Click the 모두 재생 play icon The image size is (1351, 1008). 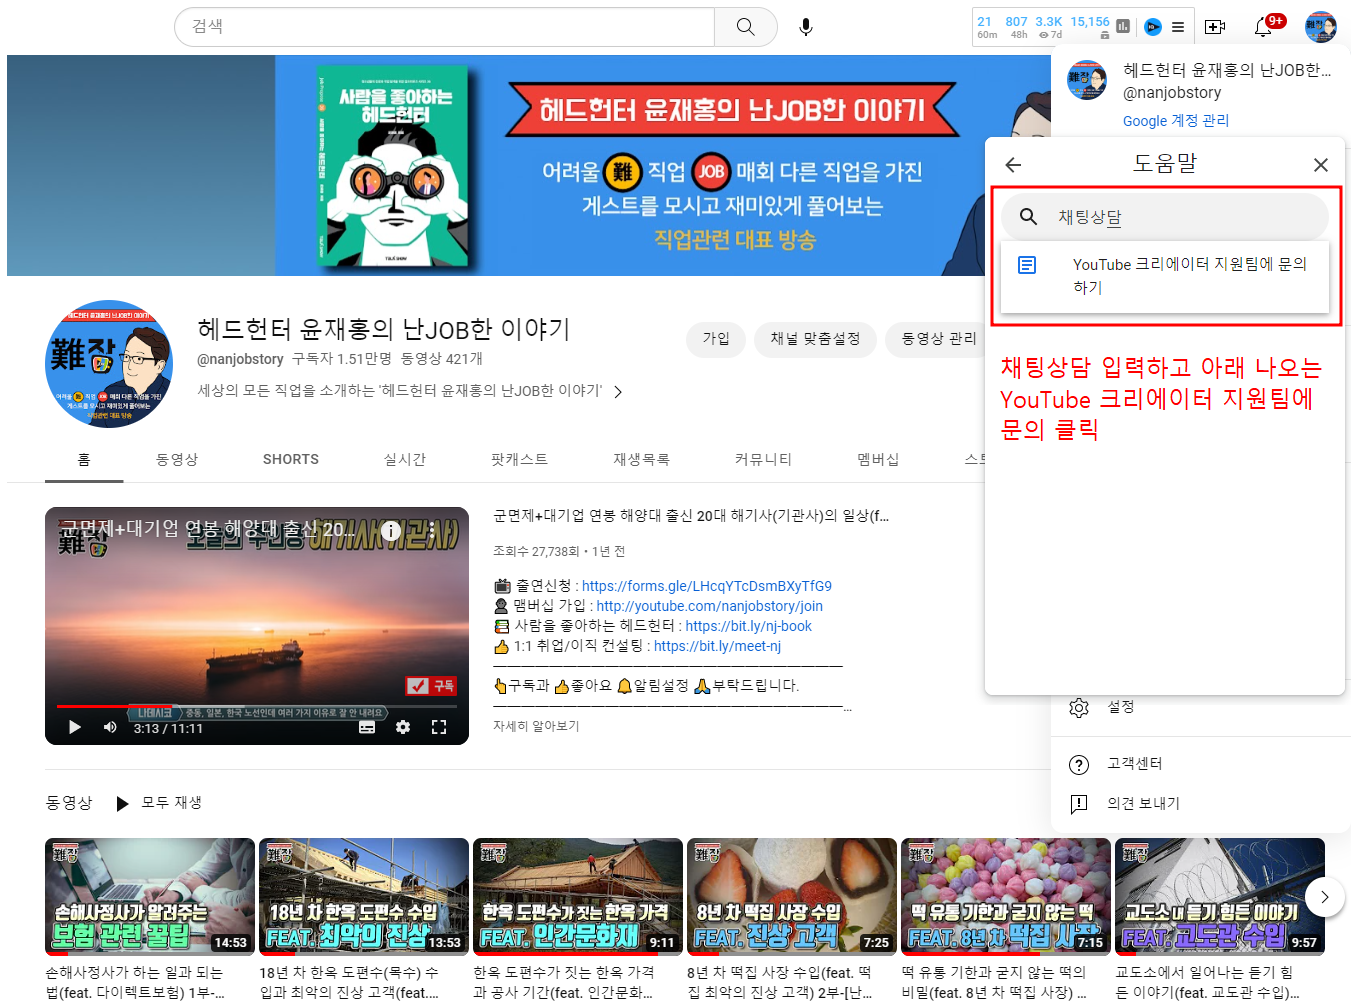[x=122, y=803]
